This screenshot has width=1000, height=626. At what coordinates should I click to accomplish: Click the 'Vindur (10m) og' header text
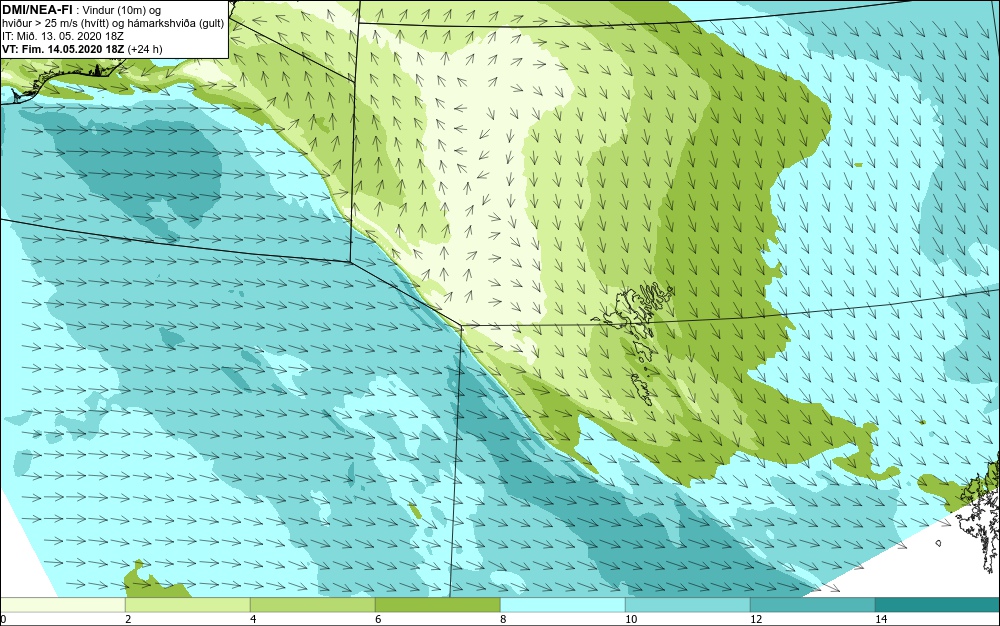coord(122,10)
